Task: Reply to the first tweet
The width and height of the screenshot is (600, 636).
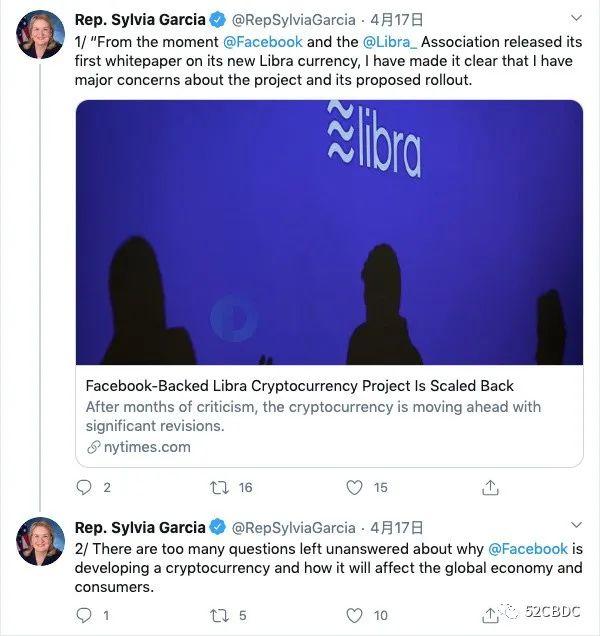Action: tap(84, 488)
